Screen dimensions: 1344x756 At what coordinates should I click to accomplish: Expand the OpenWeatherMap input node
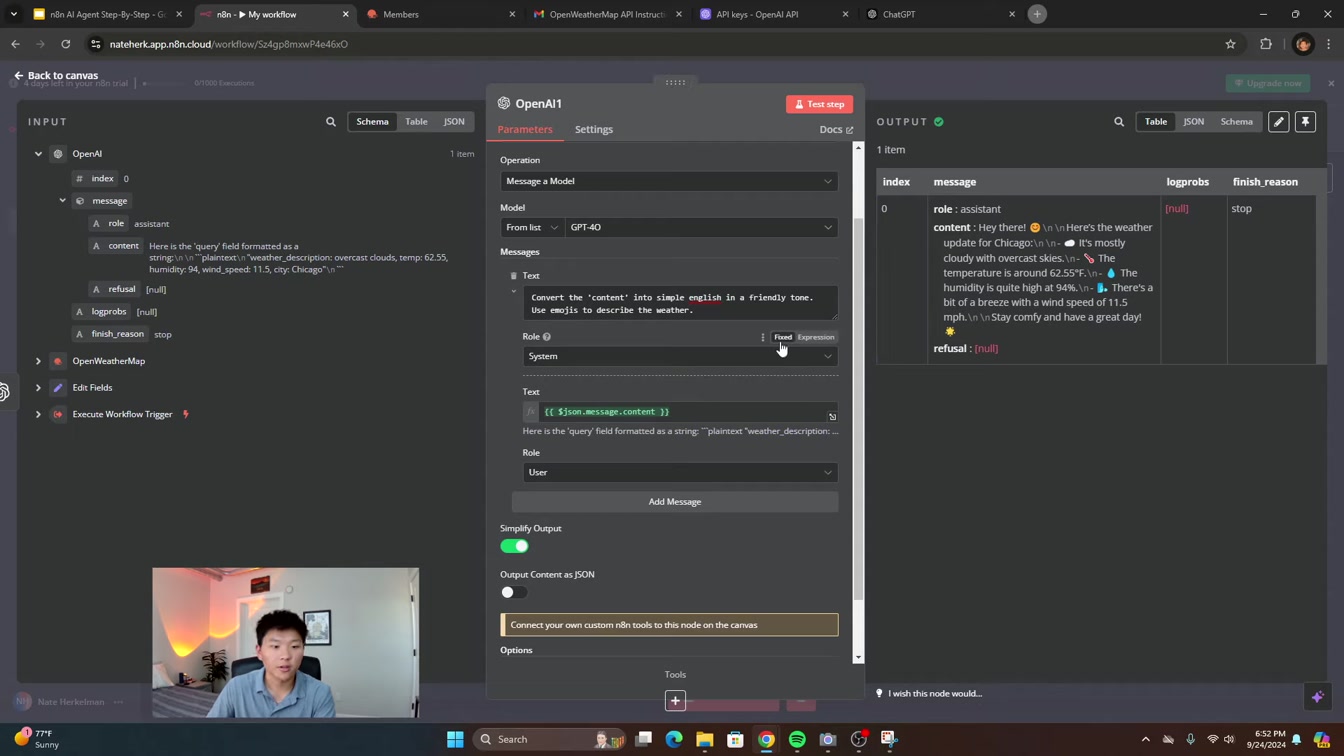pyautogui.click(x=38, y=361)
